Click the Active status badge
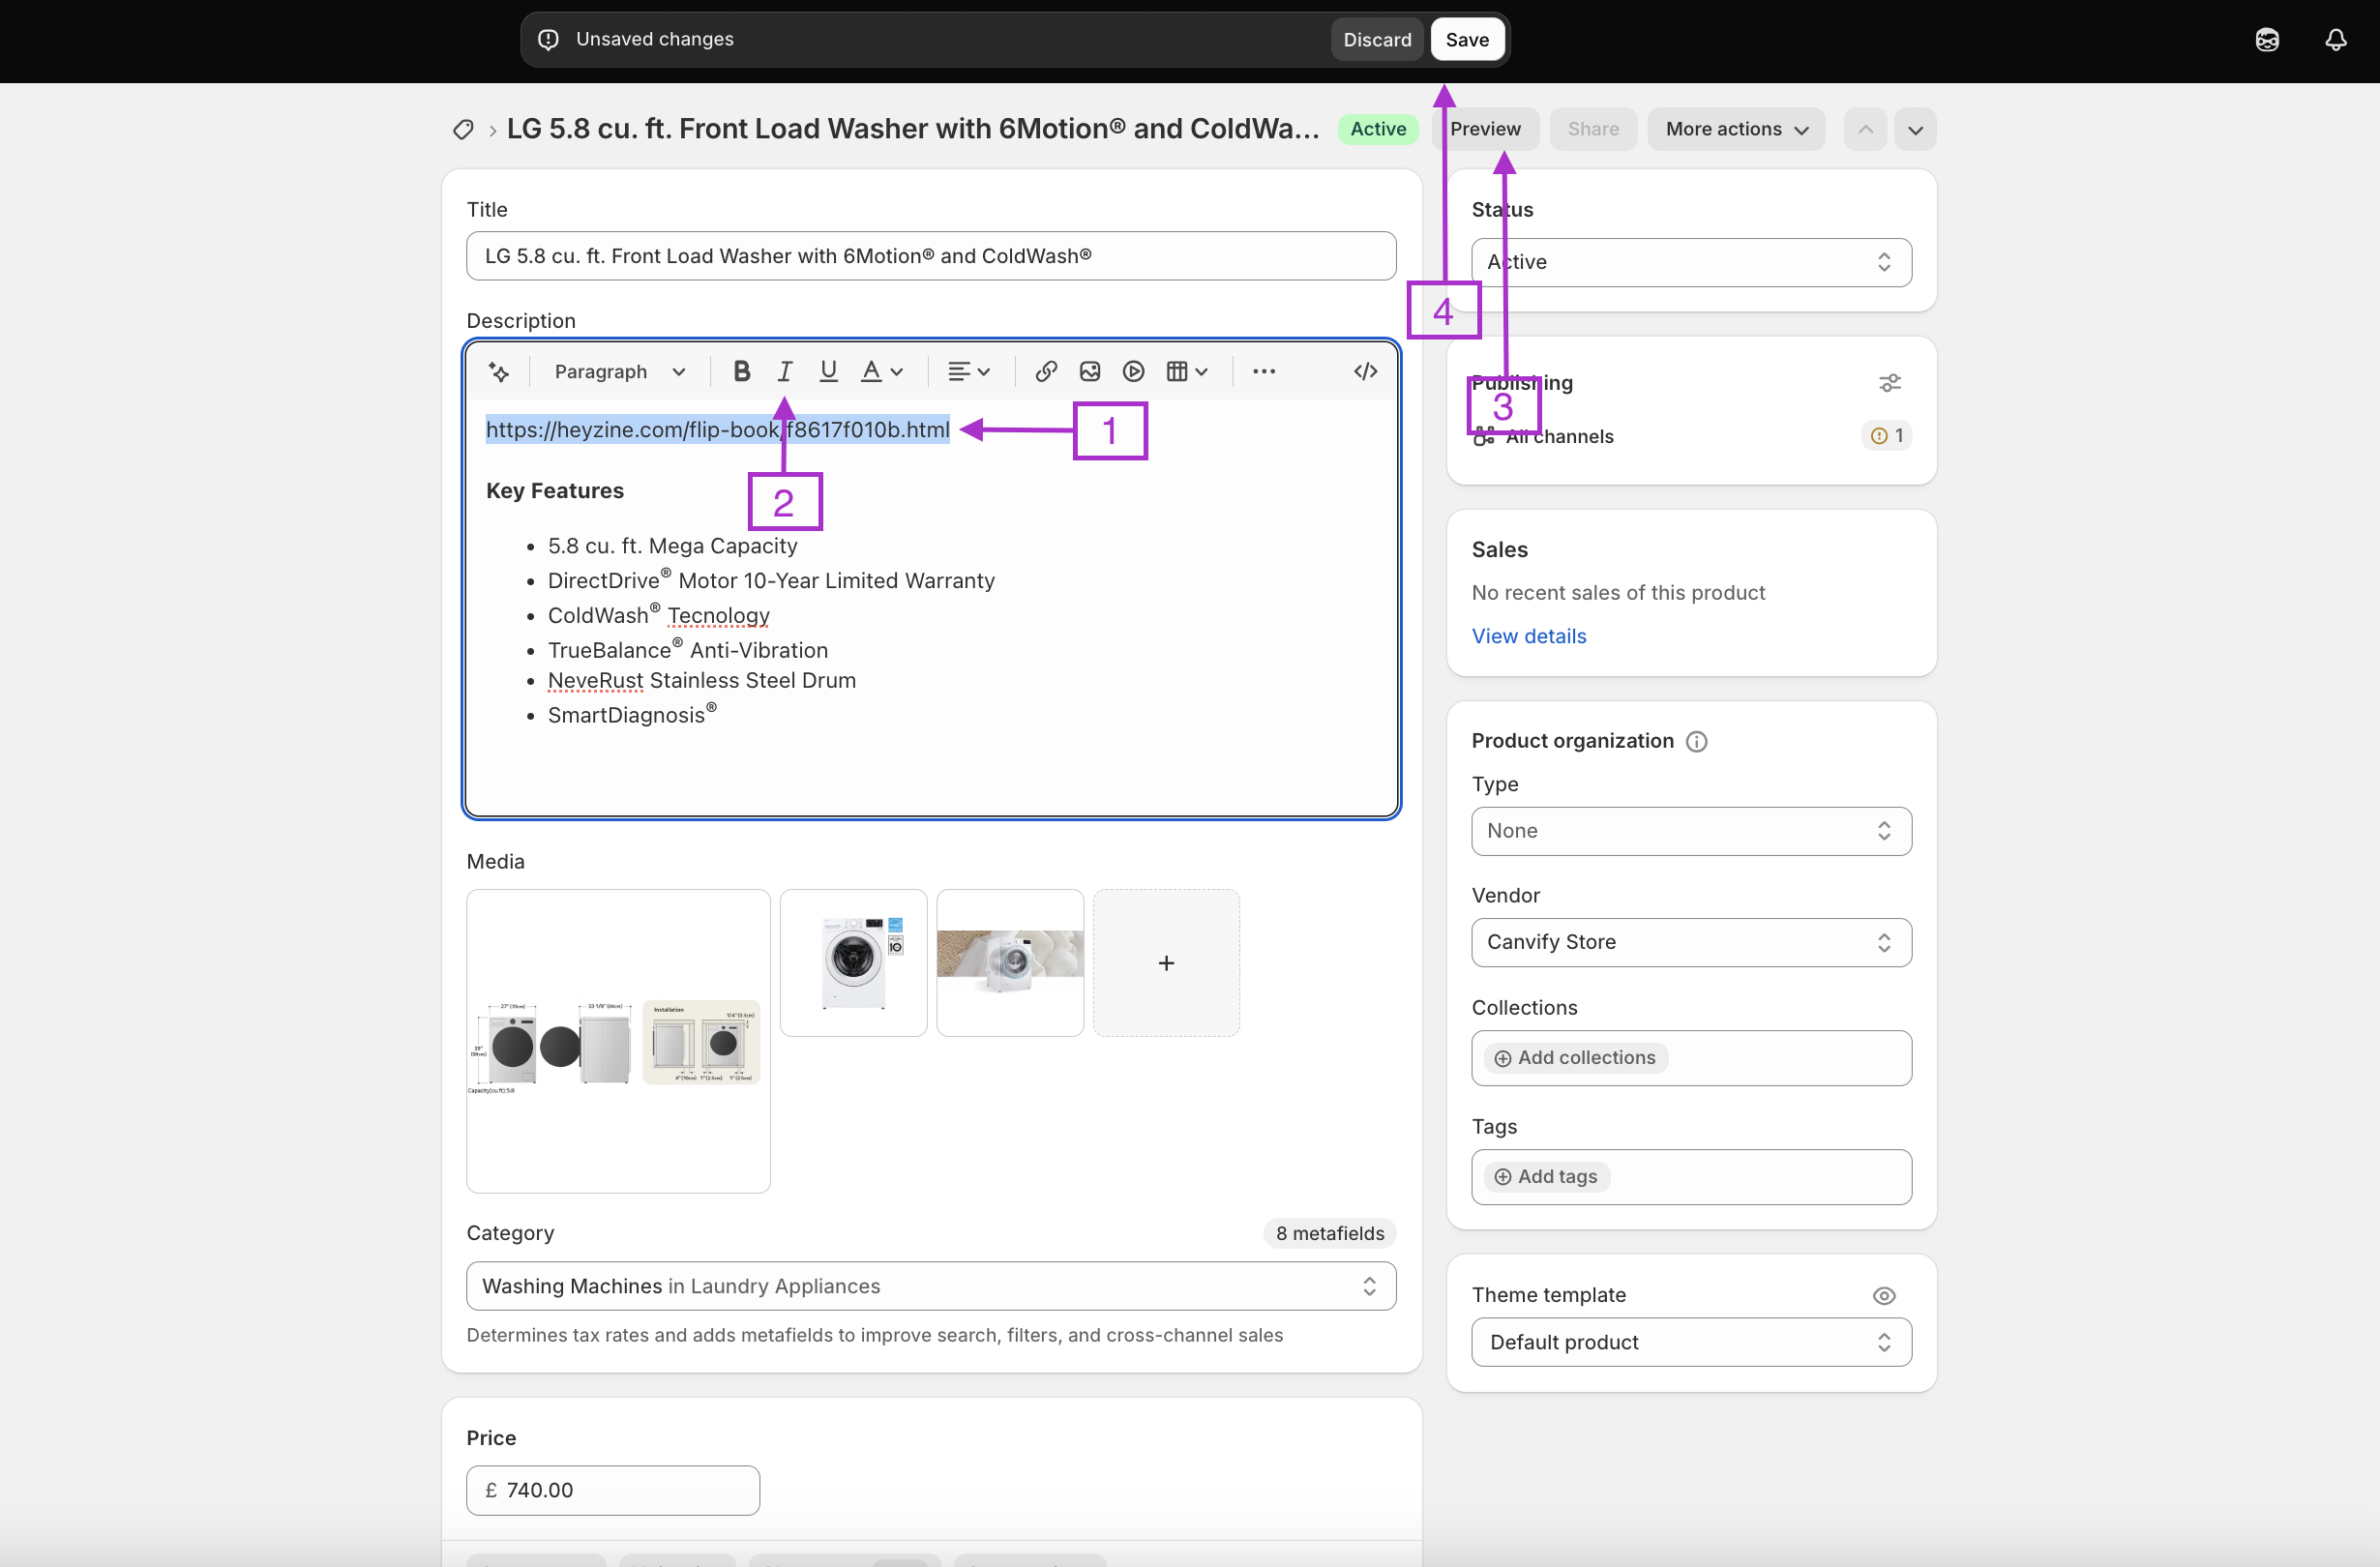Screen dimensions: 2380x1567 click(x=1377, y=129)
